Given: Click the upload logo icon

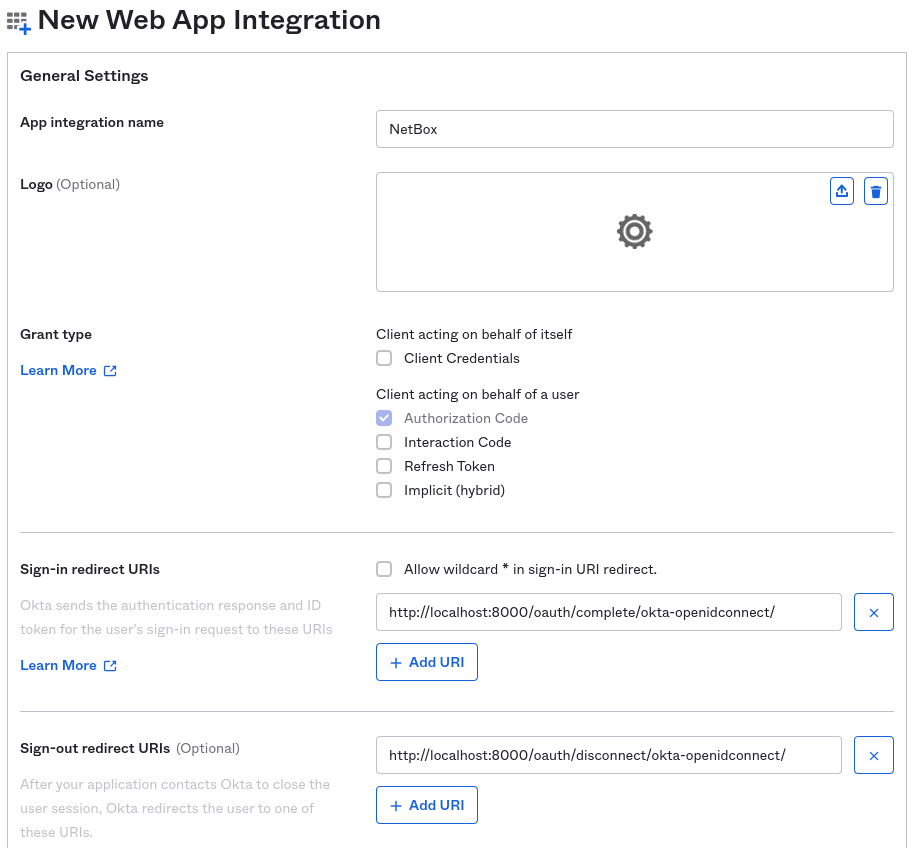Looking at the screenshot, I should pos(841,190).
